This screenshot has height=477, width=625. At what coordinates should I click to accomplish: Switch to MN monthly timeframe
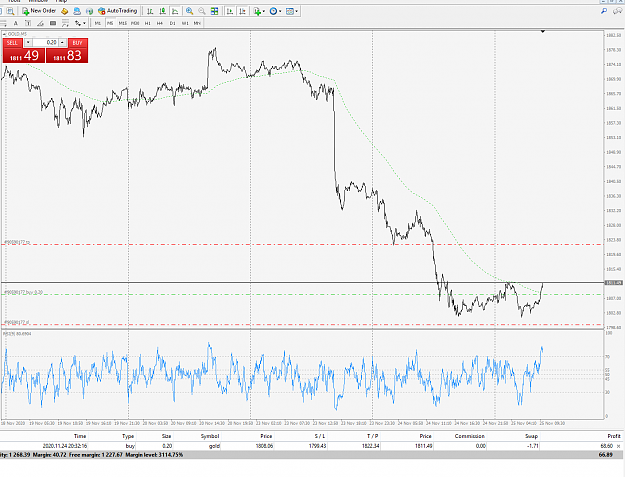coord(197,23)
